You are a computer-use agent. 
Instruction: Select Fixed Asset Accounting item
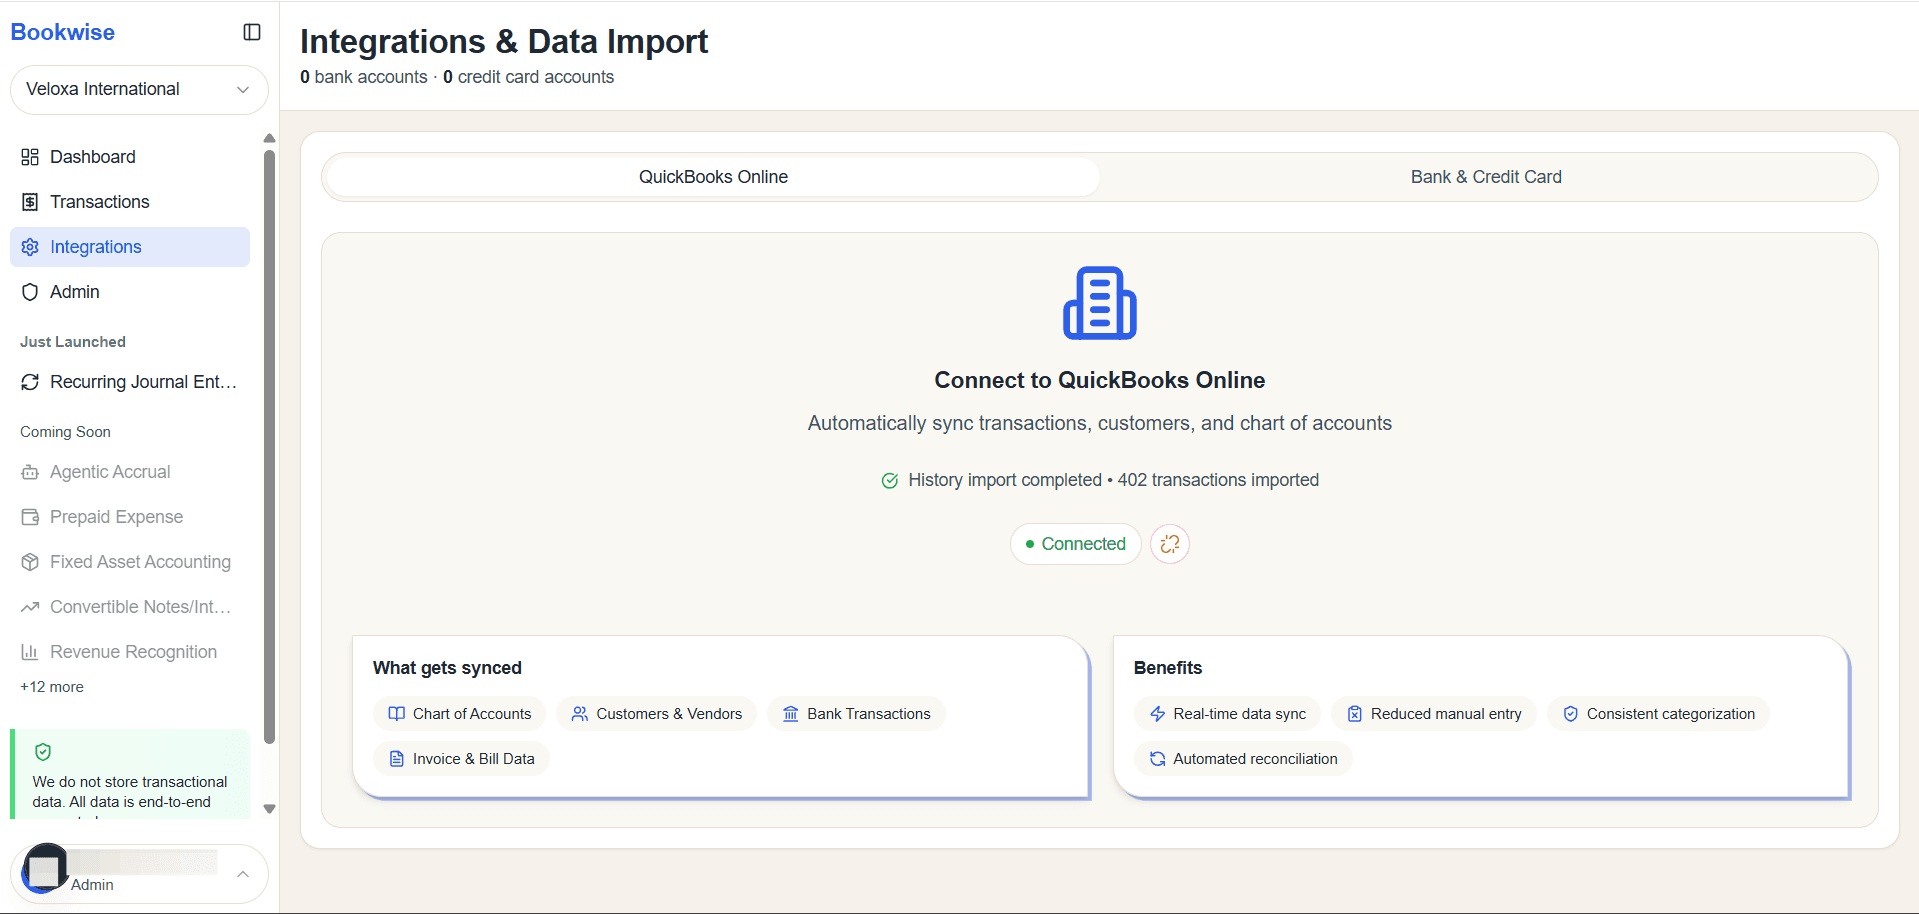130,562
